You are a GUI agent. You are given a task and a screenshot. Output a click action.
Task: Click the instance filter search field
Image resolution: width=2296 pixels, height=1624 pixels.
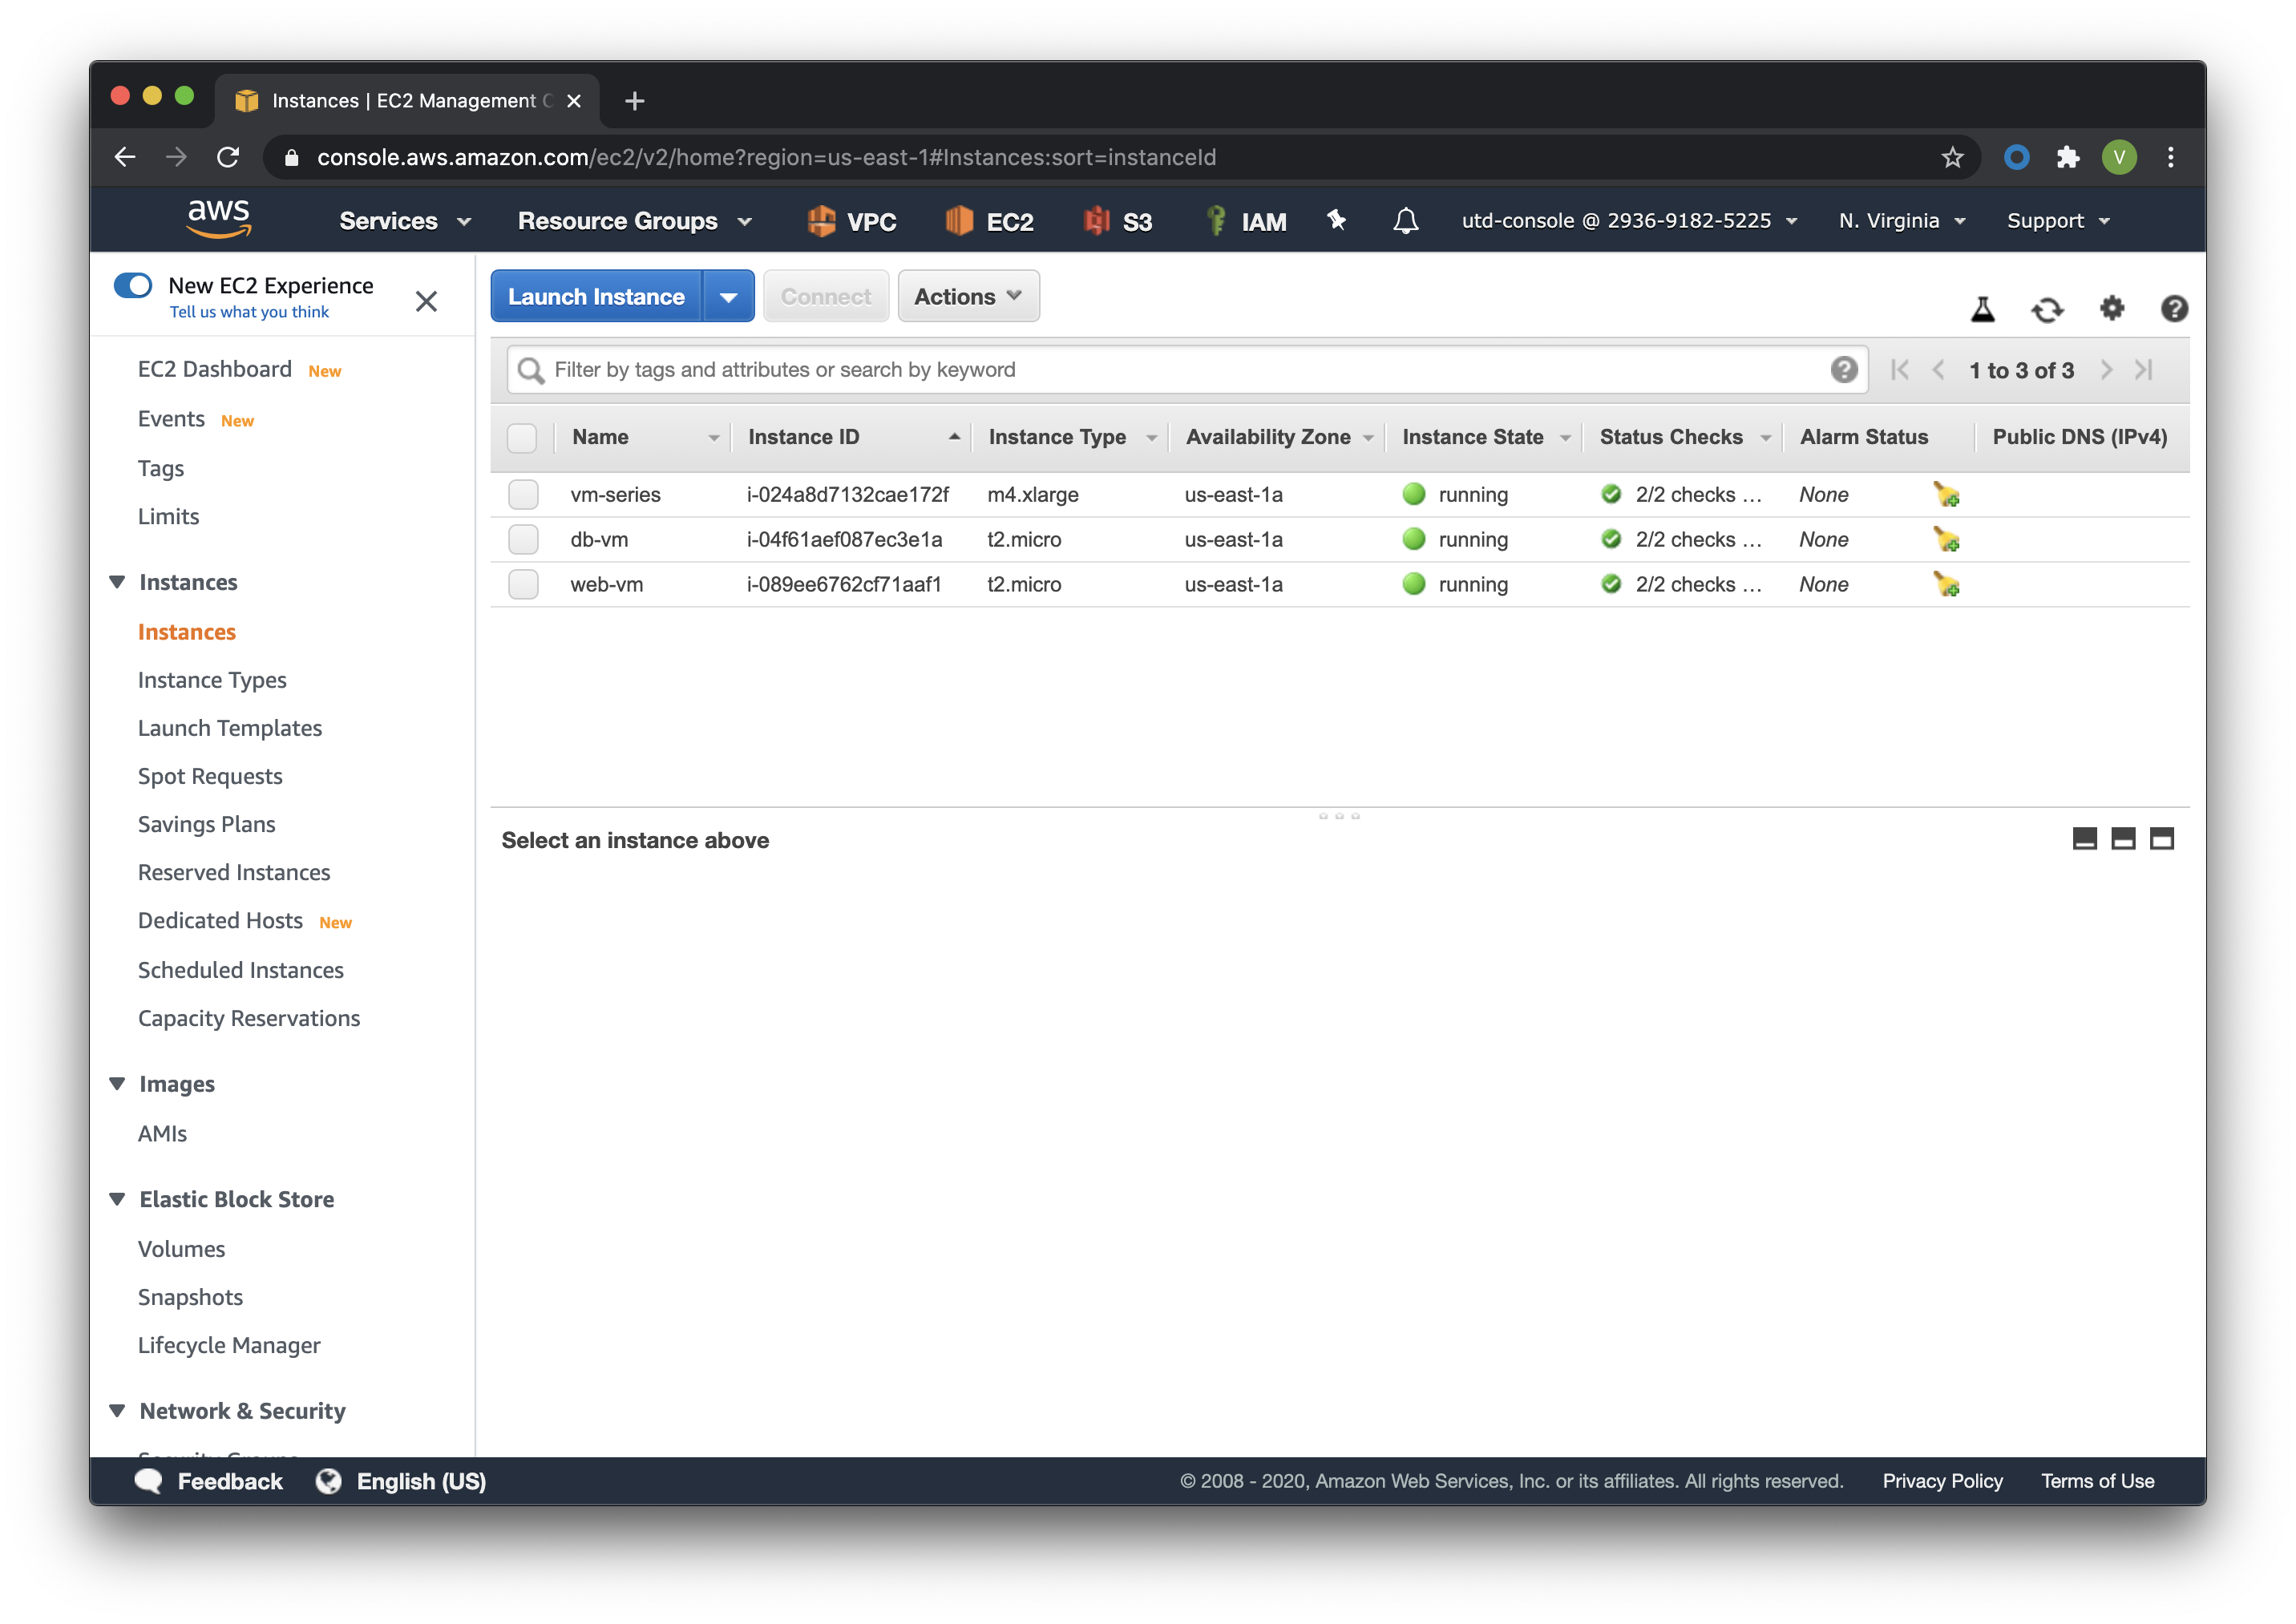click(1187, 369)
